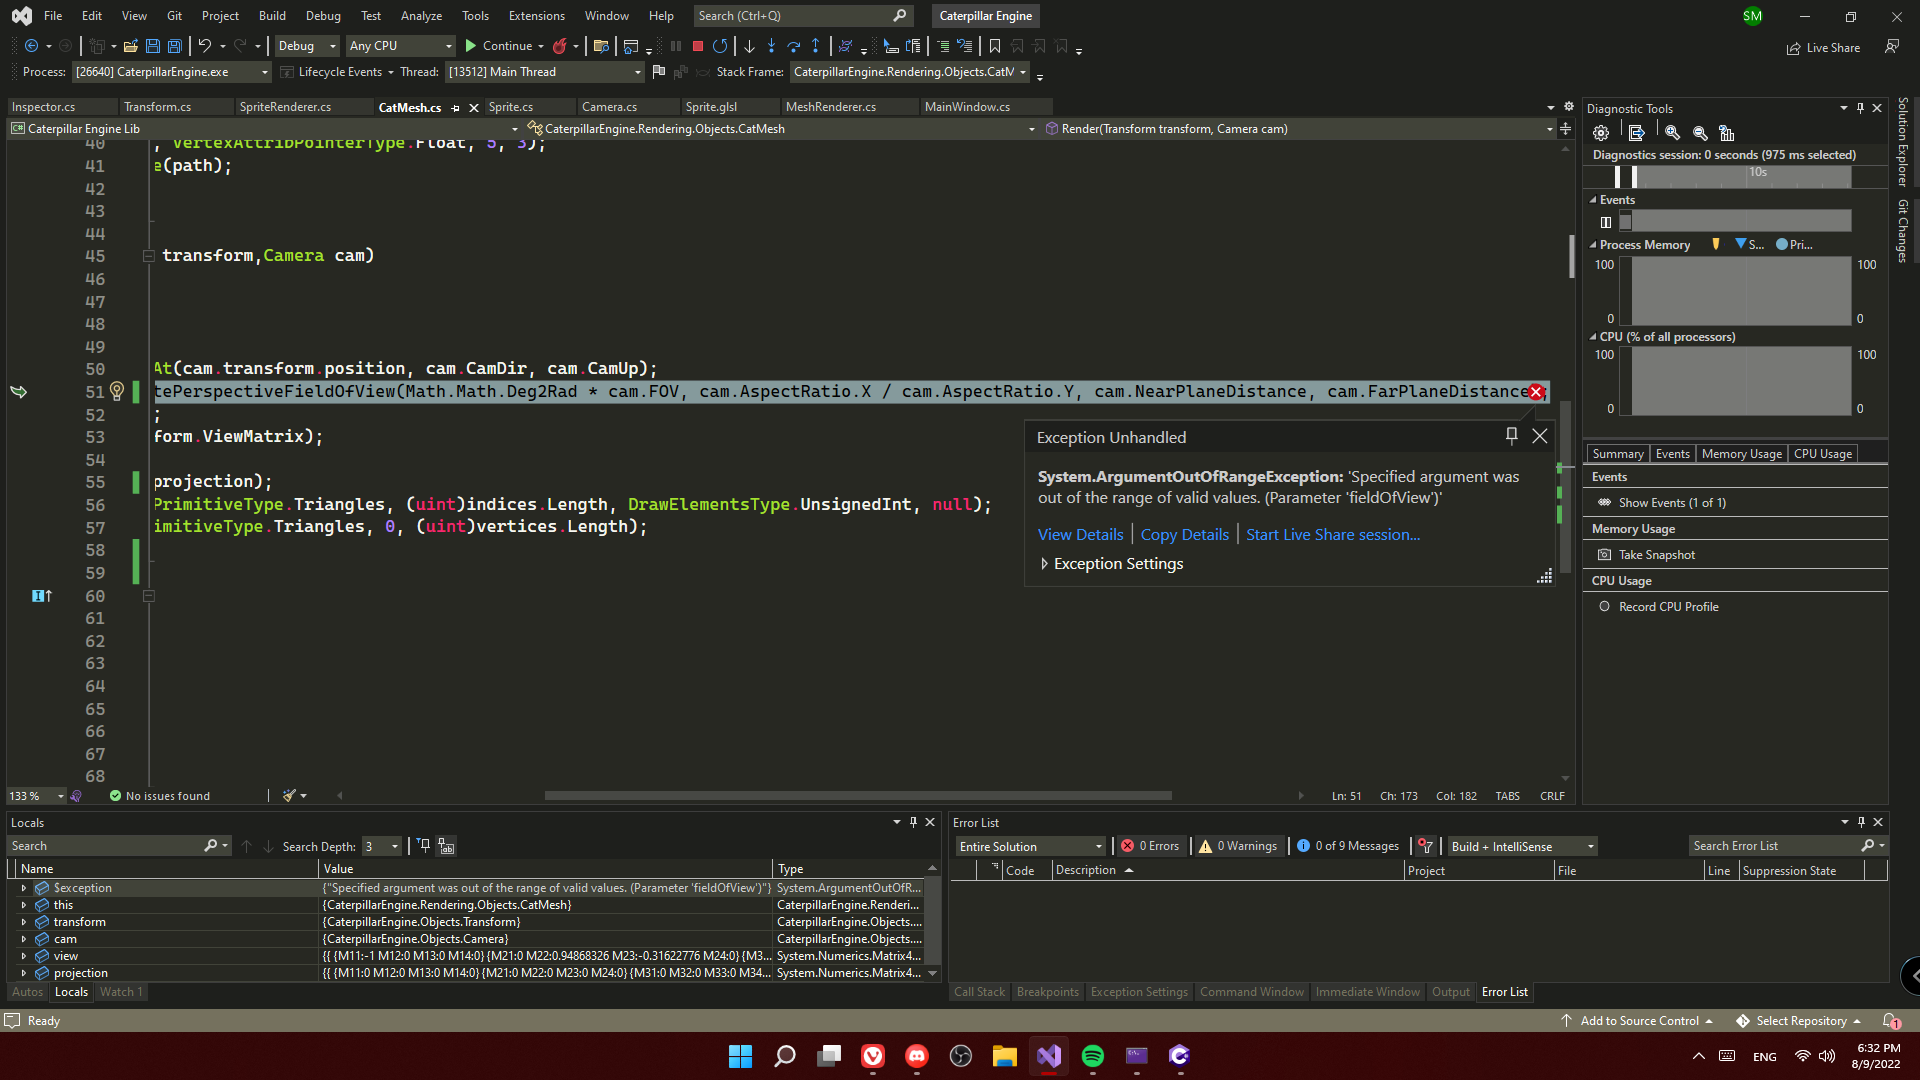Screen dimensions: 1920x1080
Task: Click the Restart debugging icon
Action: [721, 46]
